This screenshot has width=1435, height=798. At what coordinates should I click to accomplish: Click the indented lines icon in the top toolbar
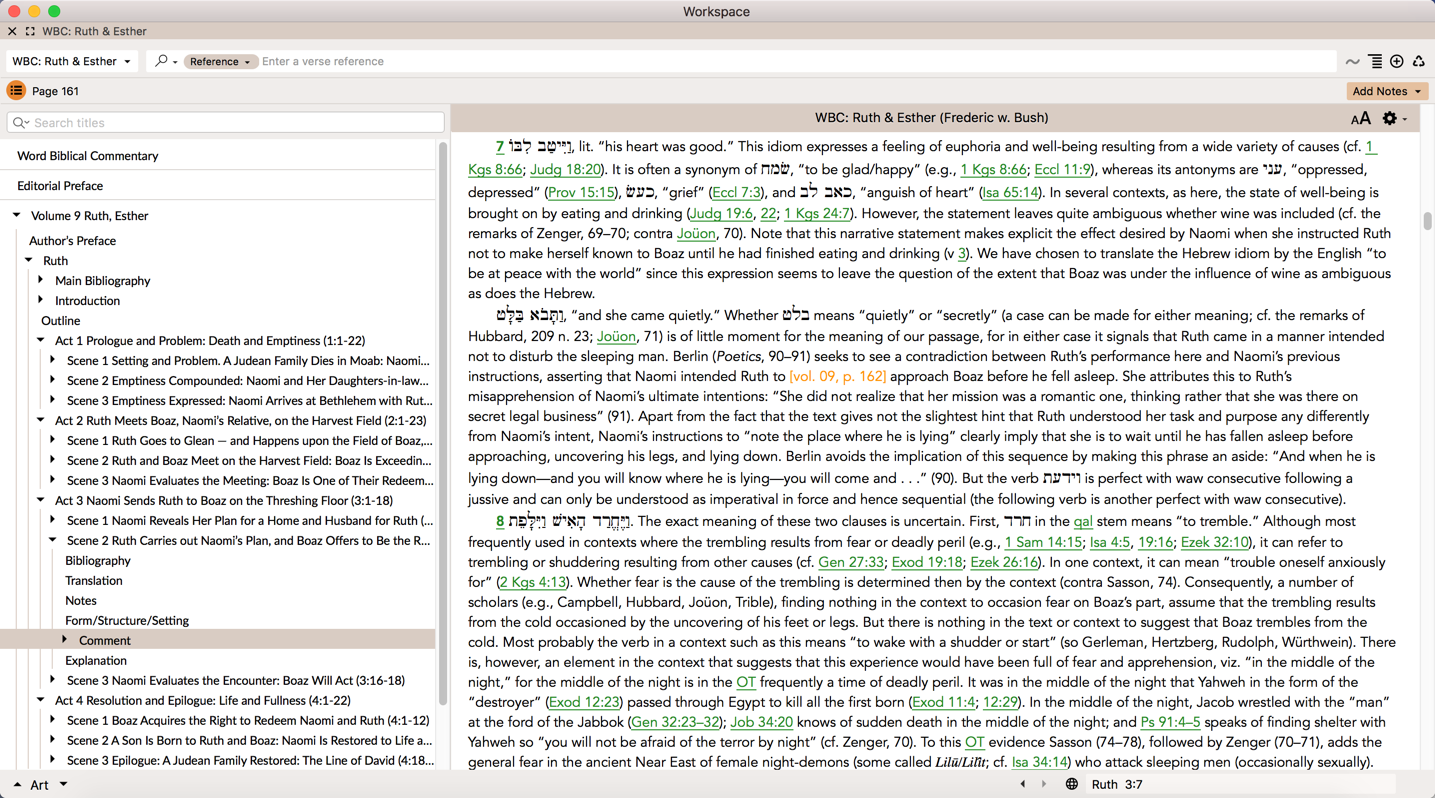coord(1375,62)
